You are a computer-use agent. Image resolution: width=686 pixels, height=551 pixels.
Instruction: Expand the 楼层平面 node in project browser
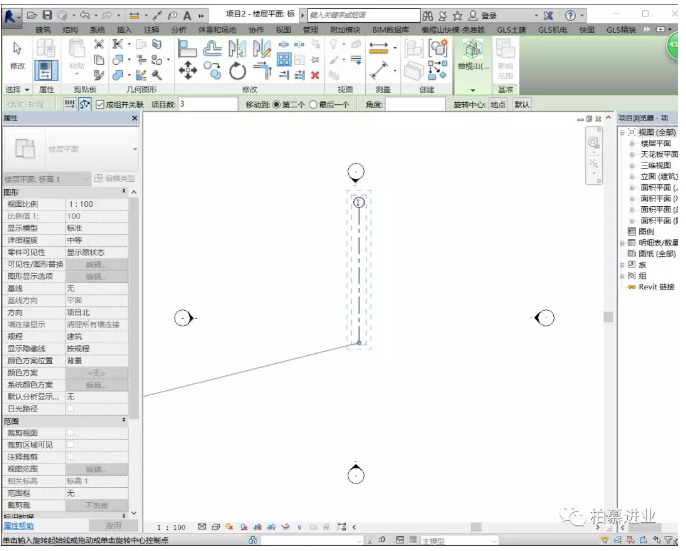pyautogui.click(x=632, y=144)
